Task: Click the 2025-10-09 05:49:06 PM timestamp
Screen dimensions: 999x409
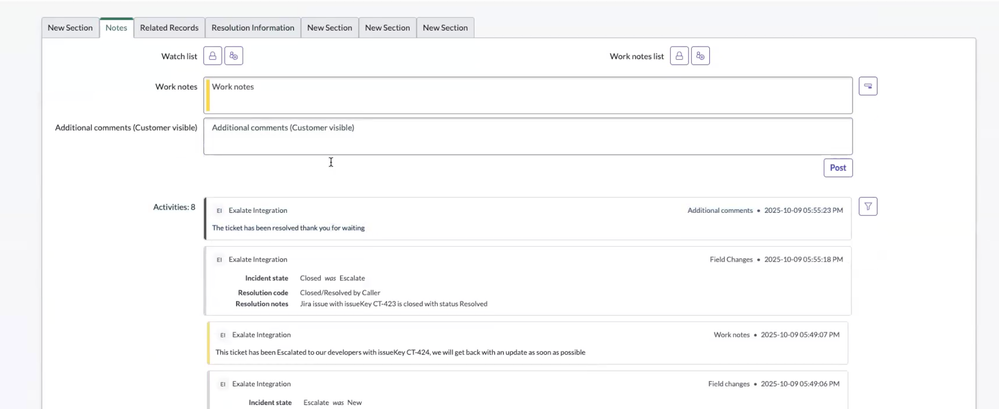Action: (x=800, y=384)
